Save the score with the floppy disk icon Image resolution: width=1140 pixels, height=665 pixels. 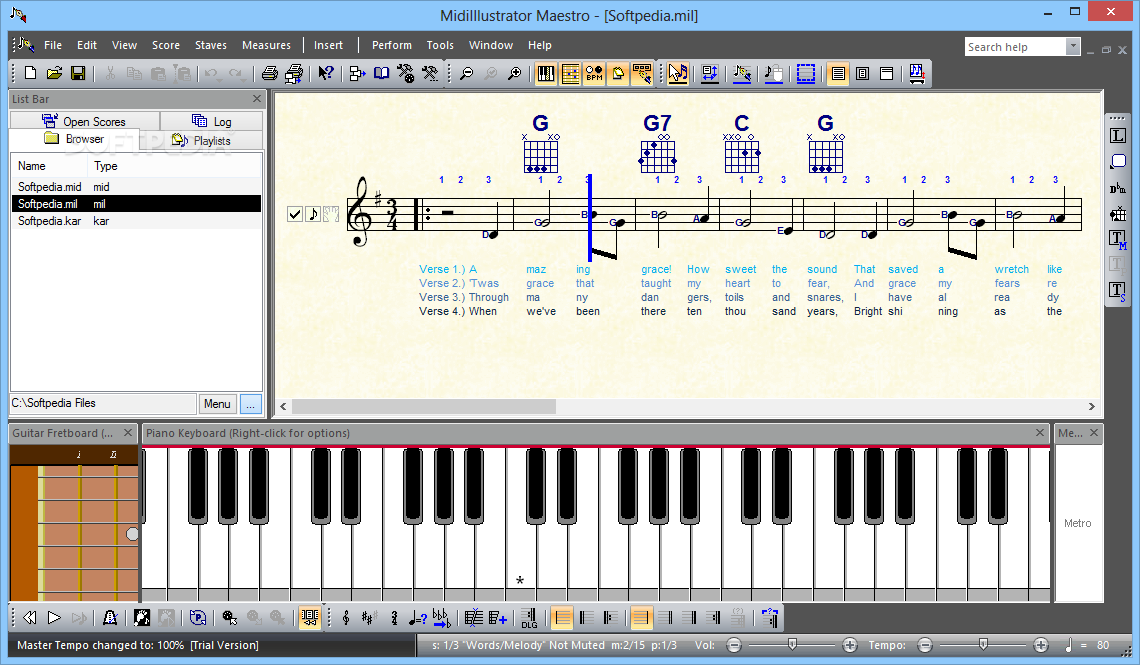coord(78,73)
